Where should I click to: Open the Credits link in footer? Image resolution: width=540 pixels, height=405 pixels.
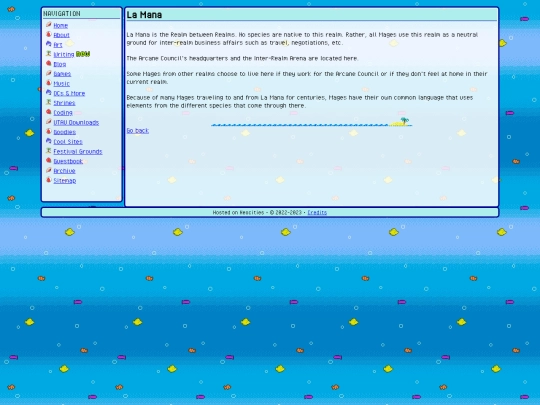pyautogui.click(x=317, y=212)
